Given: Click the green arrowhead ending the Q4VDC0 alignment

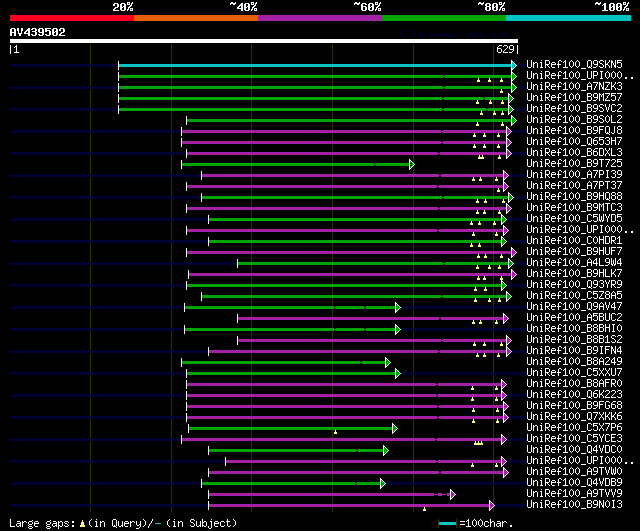Looking at the screenshot, I should pos(386,451).
